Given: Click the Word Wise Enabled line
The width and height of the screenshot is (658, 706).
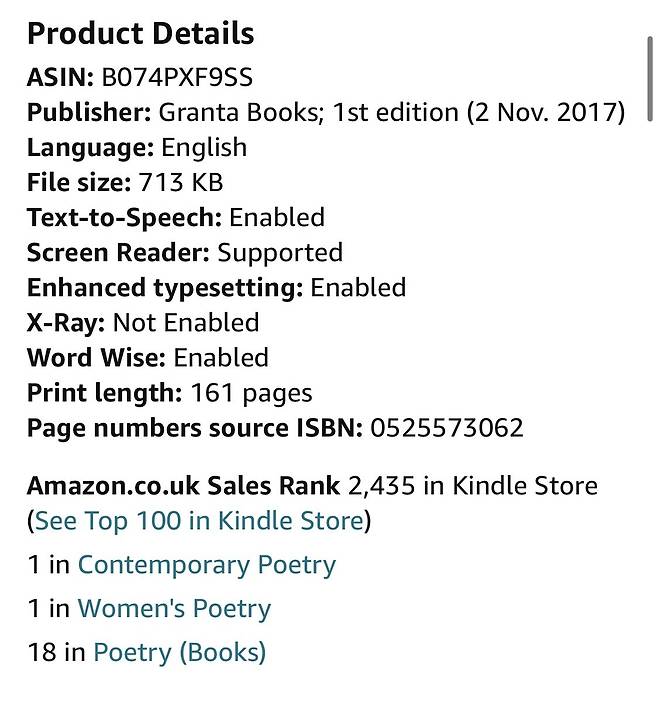Looking at the screenshot, I should 147,358.
